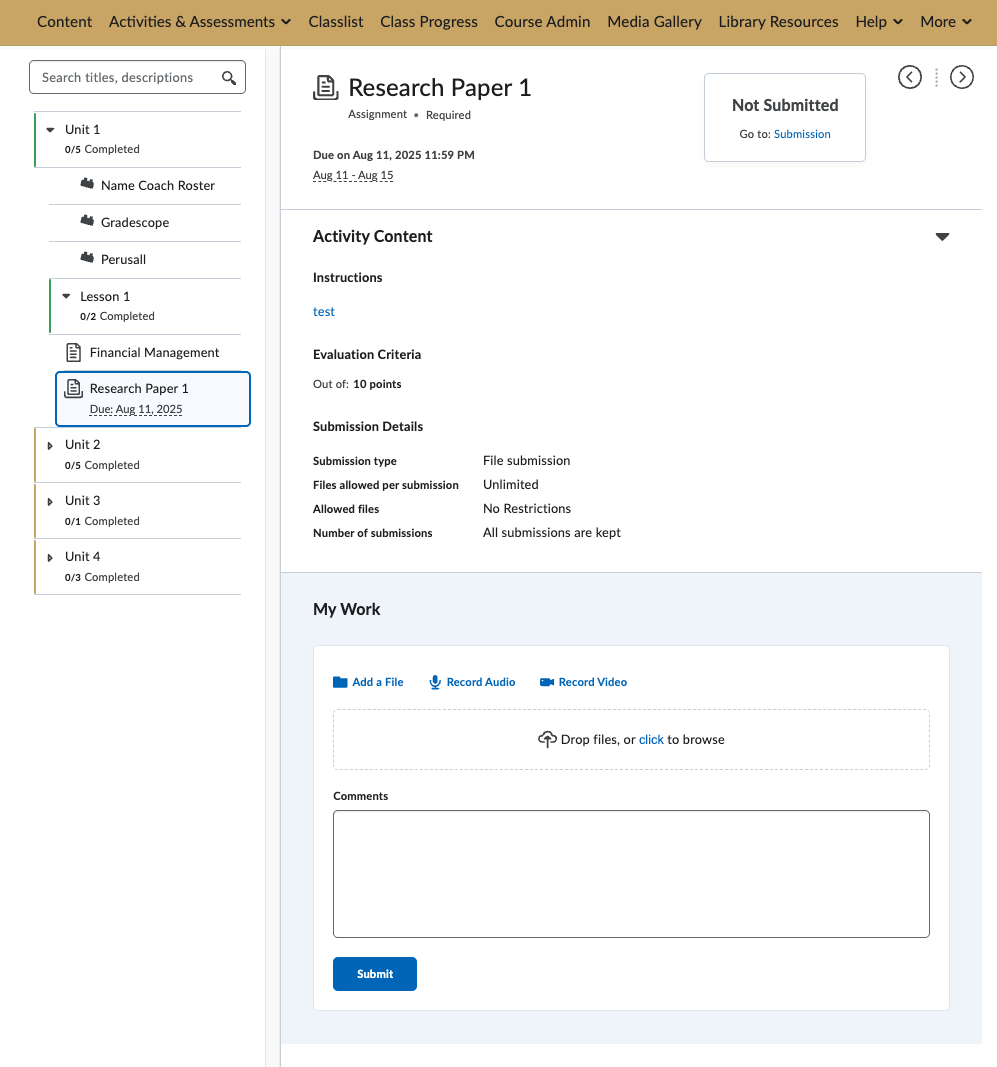The image size is (997, 1067).
Task: Click inside the Comments text box
Action: click(631, 873)
